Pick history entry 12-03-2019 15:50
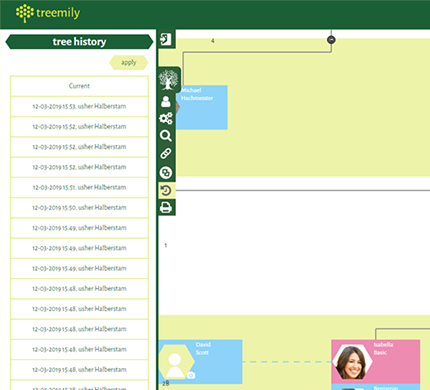Image resolution: width=430 pixels, height=390 pixels. click(79, 208)
